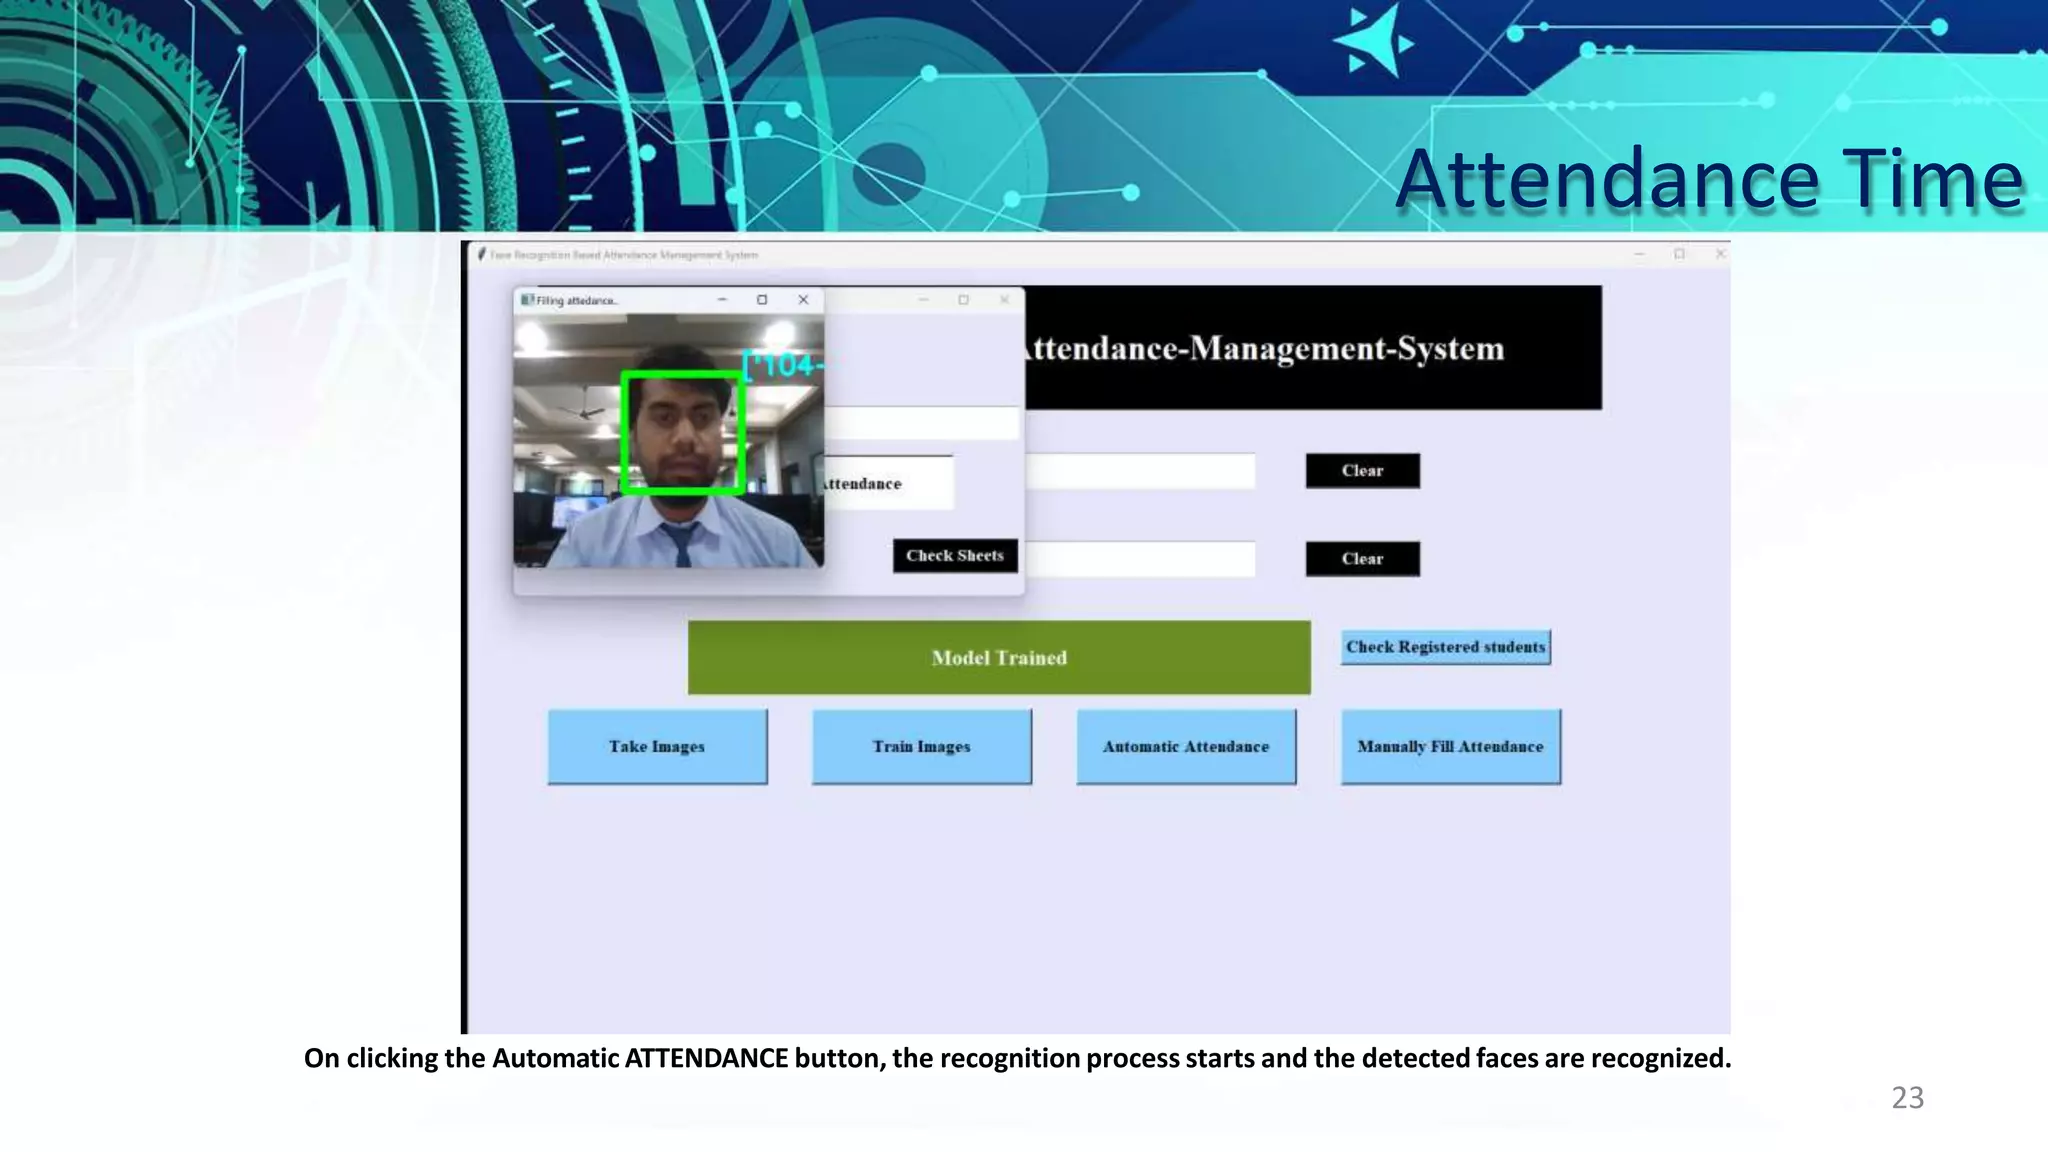This screenshot has height=1152, width=2048.
Task: Minimize the Filling attendance webcam window
Action: coord(721,300)
